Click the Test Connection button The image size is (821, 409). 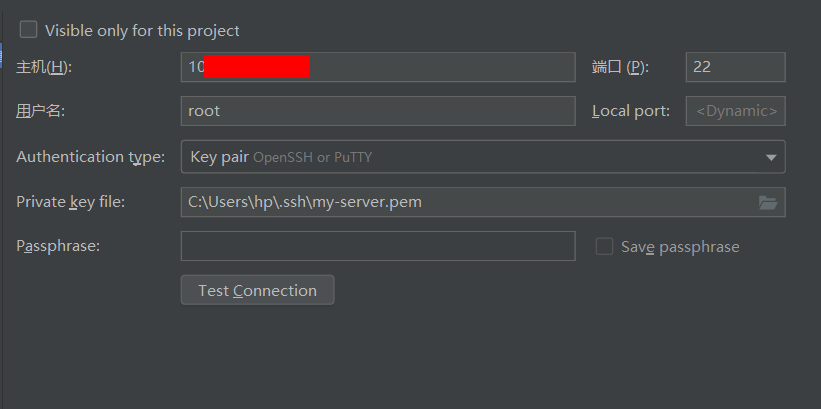pos(258,290)
